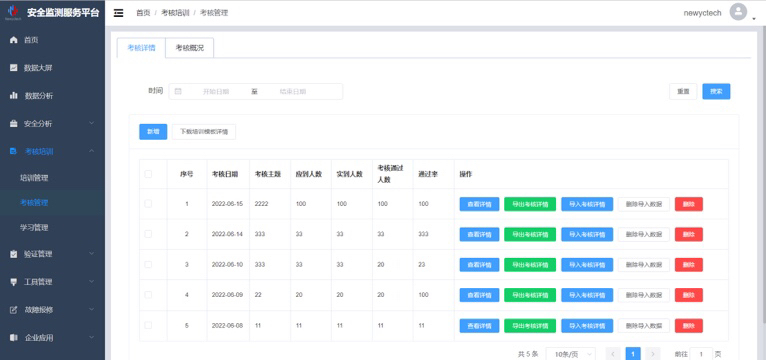Click the 数据大屏 chart icon
Viewport: 766px width, 360px height.
click(14, 68)
